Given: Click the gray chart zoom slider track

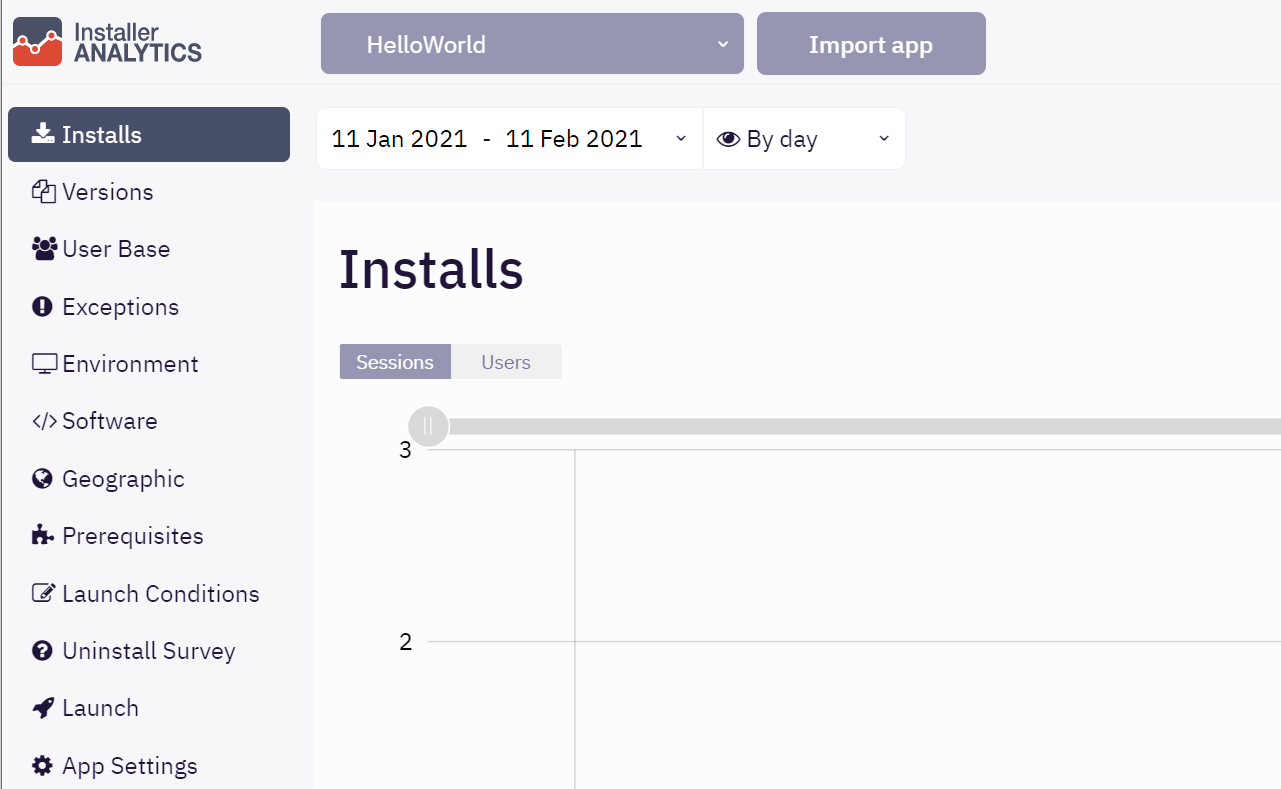Looking at the screenshot, I should (865, 427).
